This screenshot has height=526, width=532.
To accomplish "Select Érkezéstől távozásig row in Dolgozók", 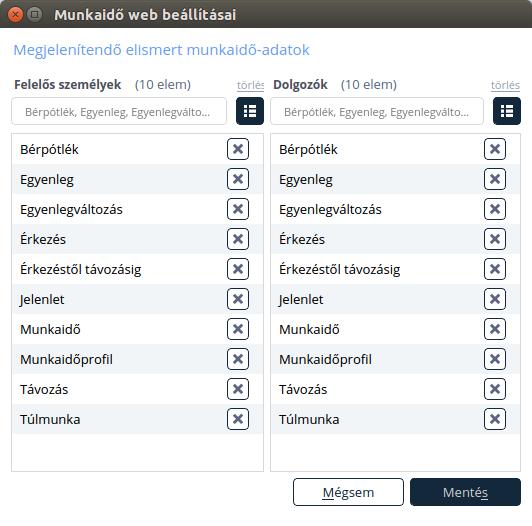I will tap(396, 269).
